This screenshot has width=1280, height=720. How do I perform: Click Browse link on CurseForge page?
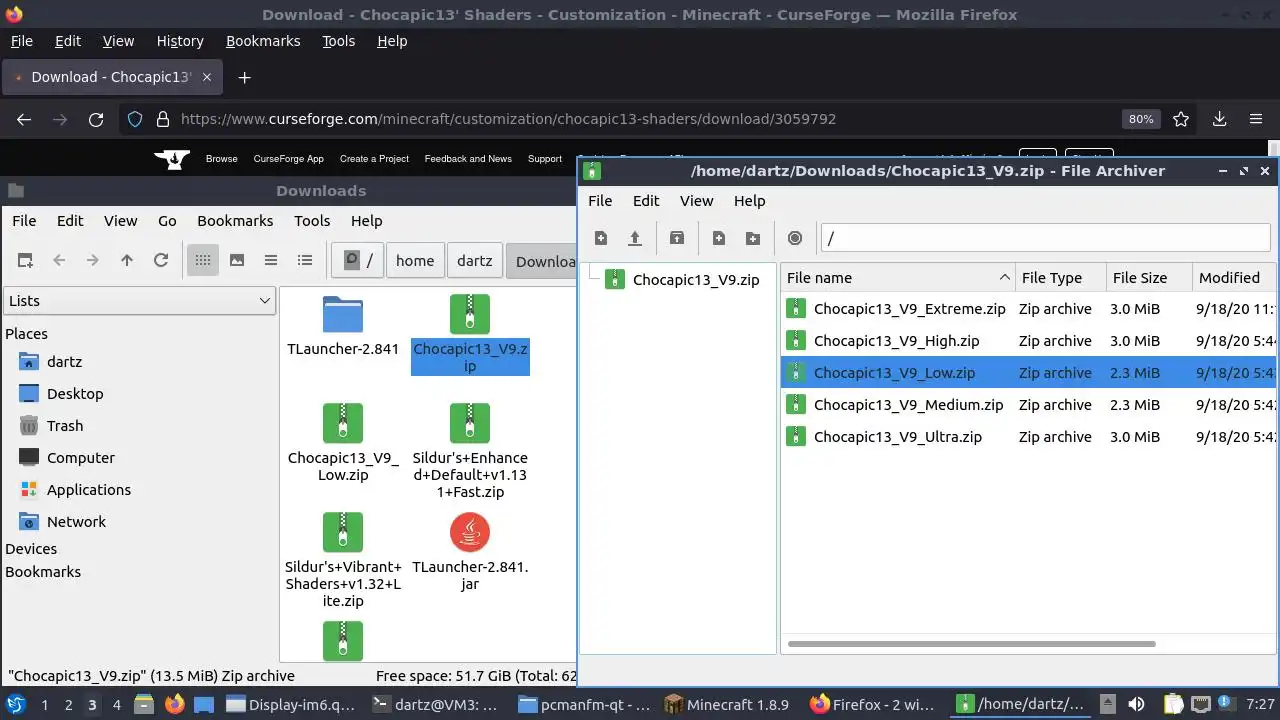point(222,159)
